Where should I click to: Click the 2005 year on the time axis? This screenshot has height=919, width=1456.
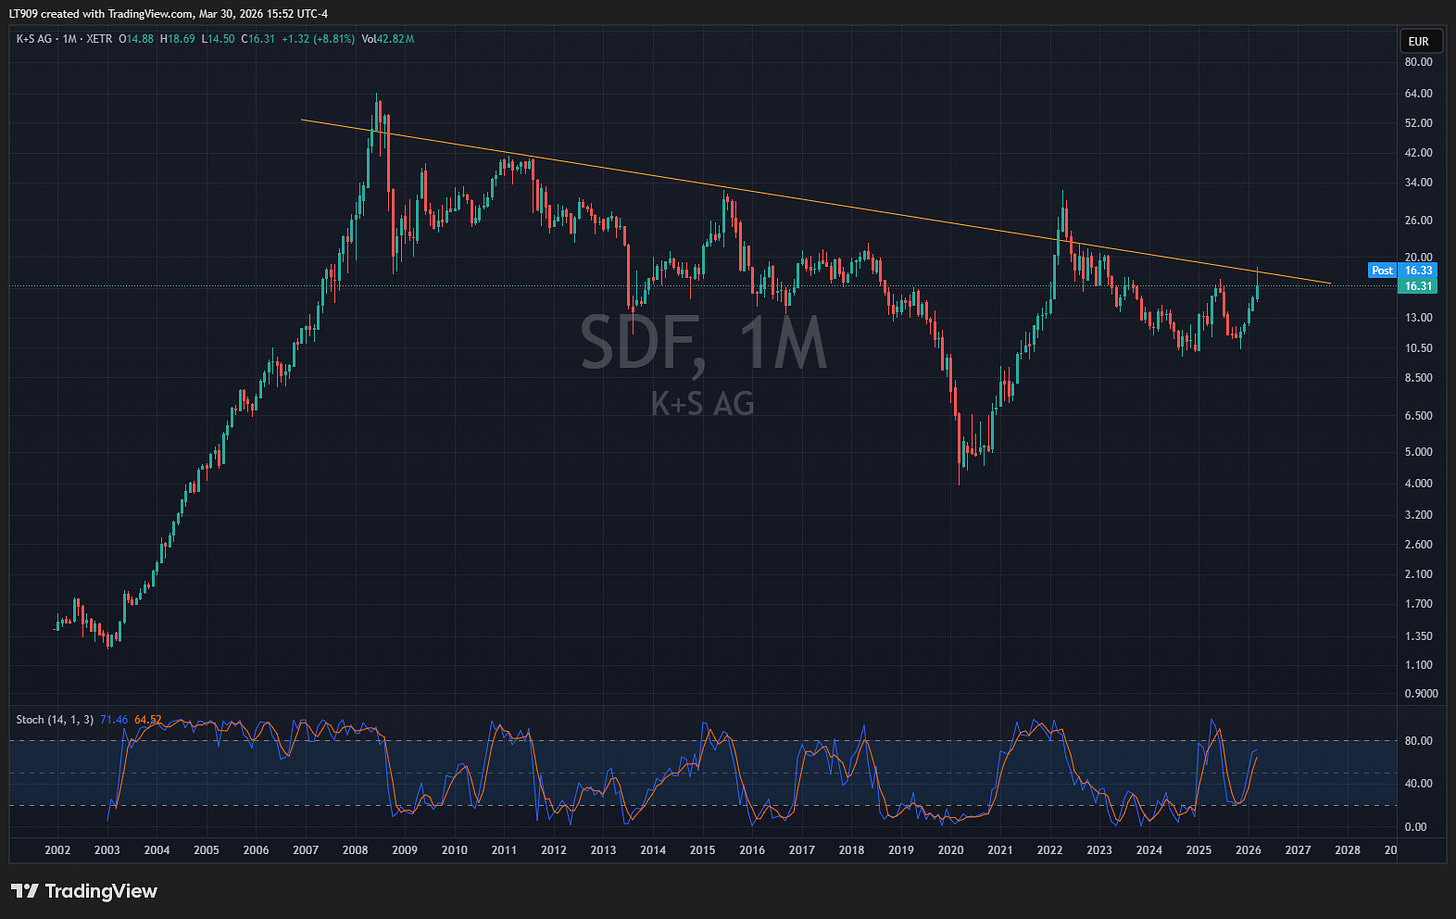[x=206, y=850]
